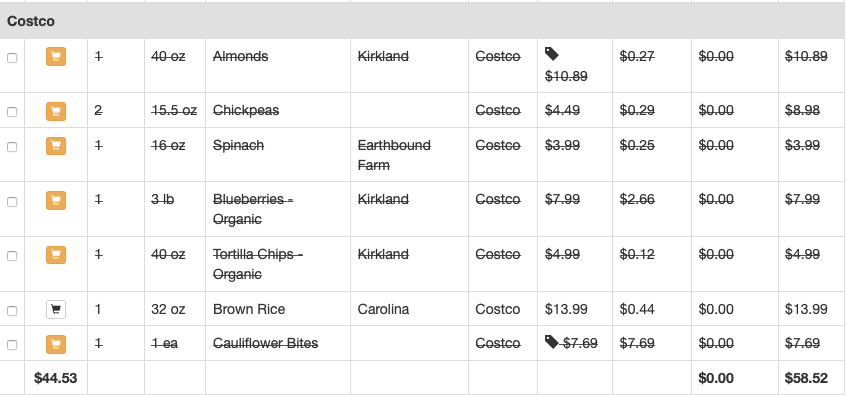Click the Carolina brand cell
Image resolution: width=847 pixels, height=395 pixels.
coord(409,309)
